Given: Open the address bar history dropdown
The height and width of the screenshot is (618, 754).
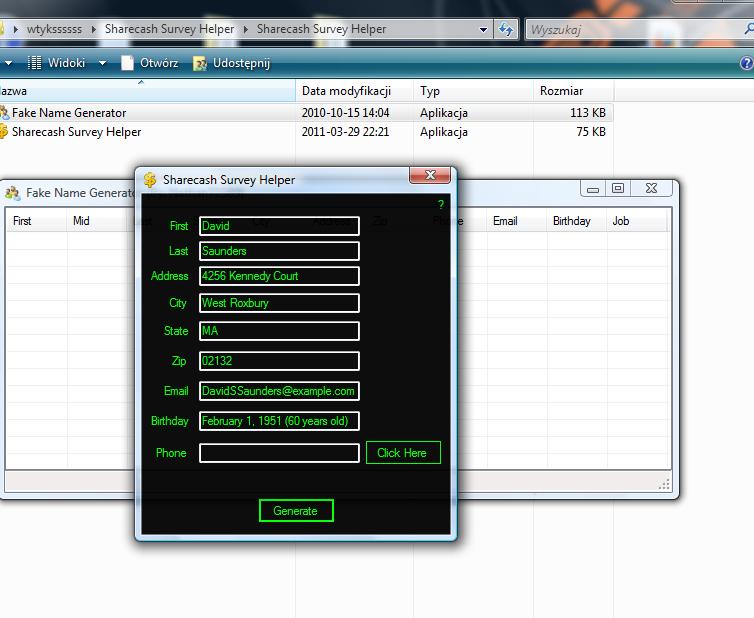Looking at the screenshot, I should 483,30.
